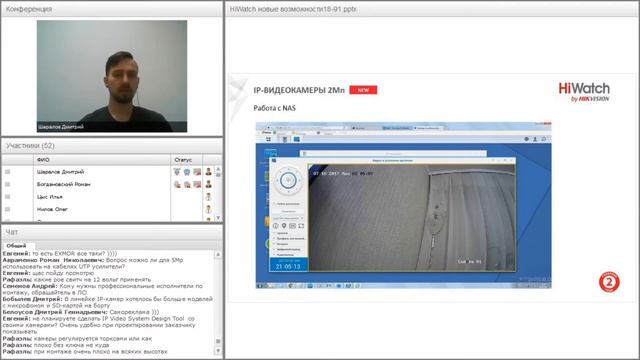Click red NEW badge on slide
The image size is (640, 360).
363,90
